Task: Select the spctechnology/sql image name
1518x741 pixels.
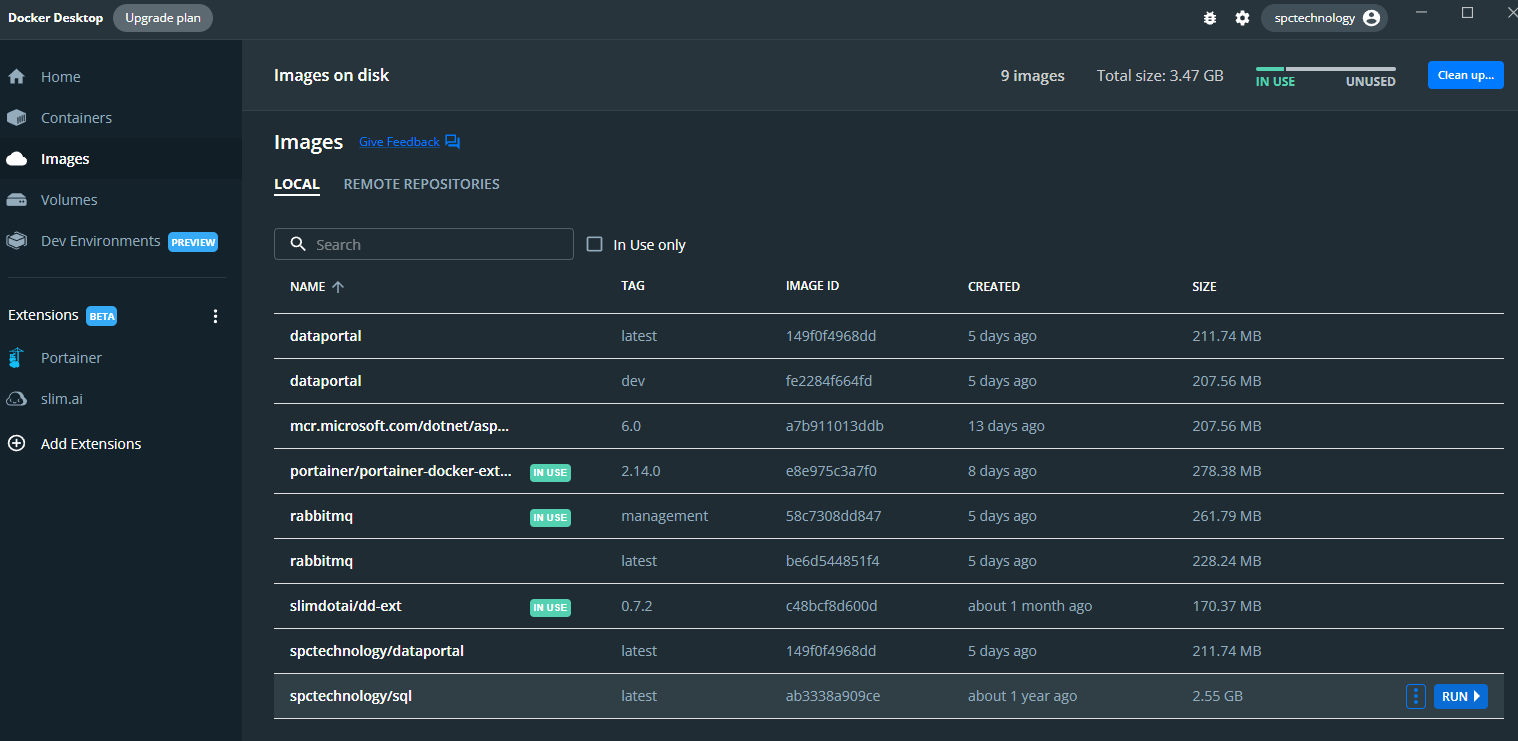Action: [x=351, y=696]
